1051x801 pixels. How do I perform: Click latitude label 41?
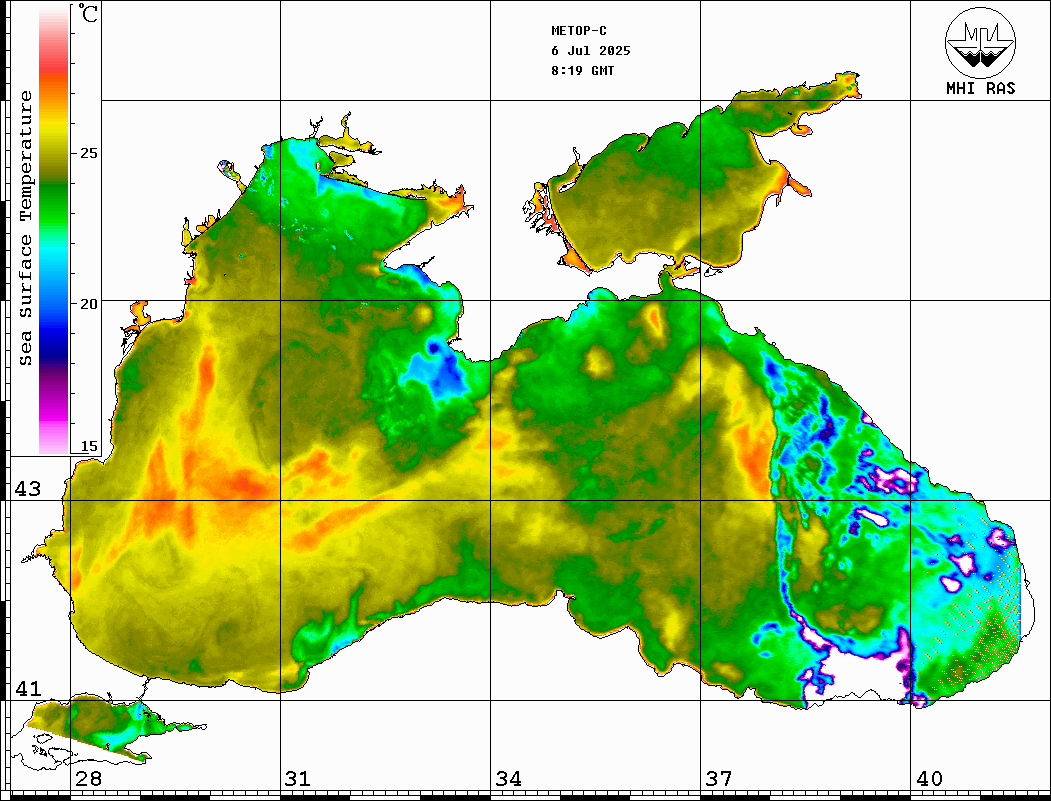click(x=28, y=689)
